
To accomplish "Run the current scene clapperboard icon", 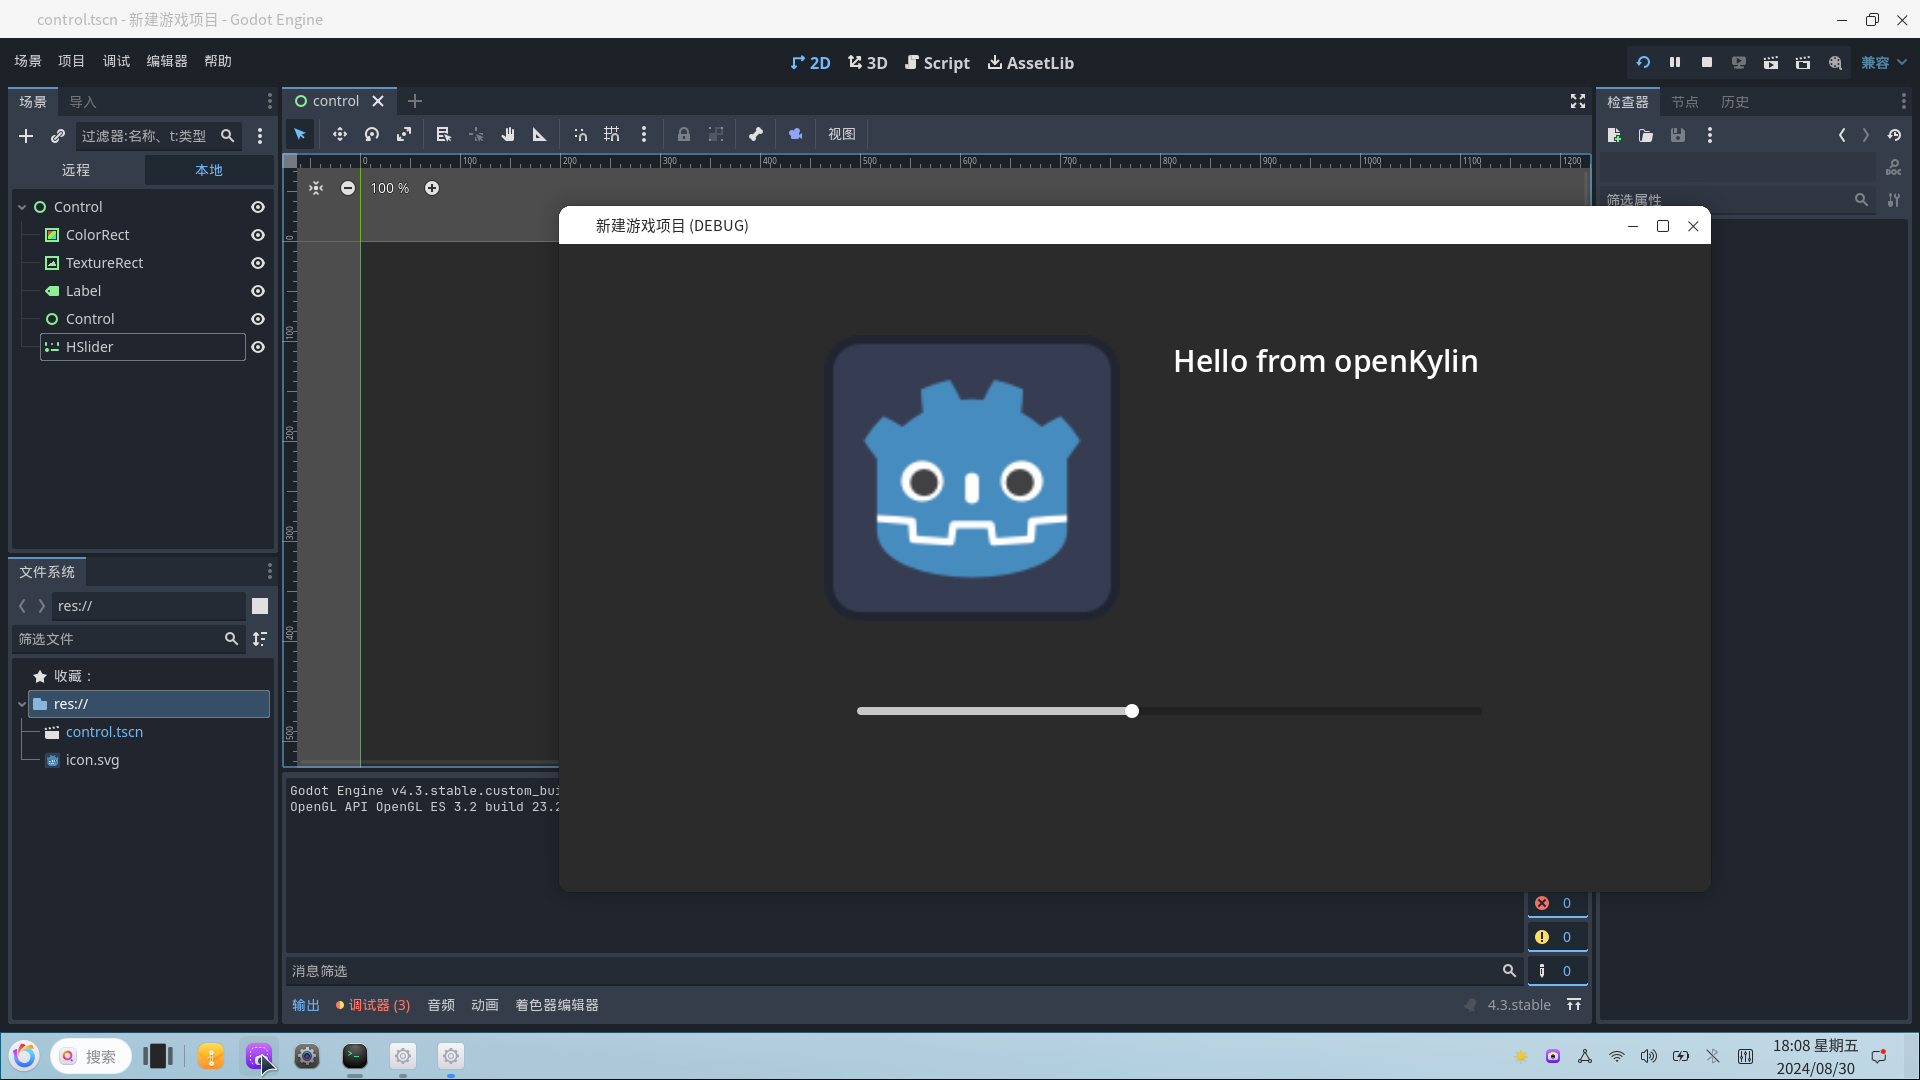I will click(1771, 62).
